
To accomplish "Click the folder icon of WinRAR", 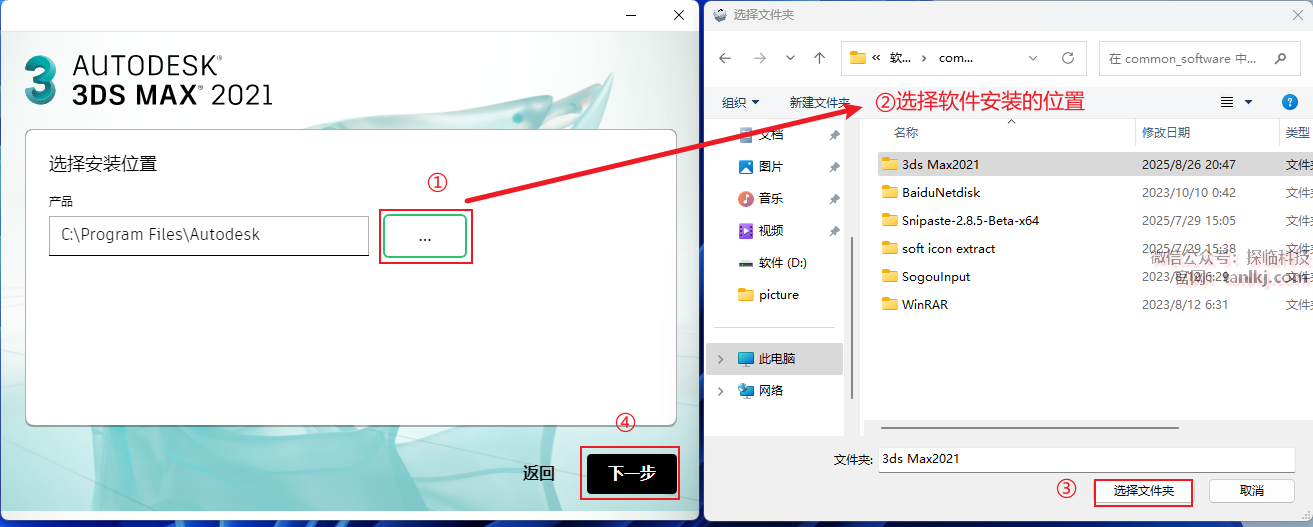I will [889, 304].
